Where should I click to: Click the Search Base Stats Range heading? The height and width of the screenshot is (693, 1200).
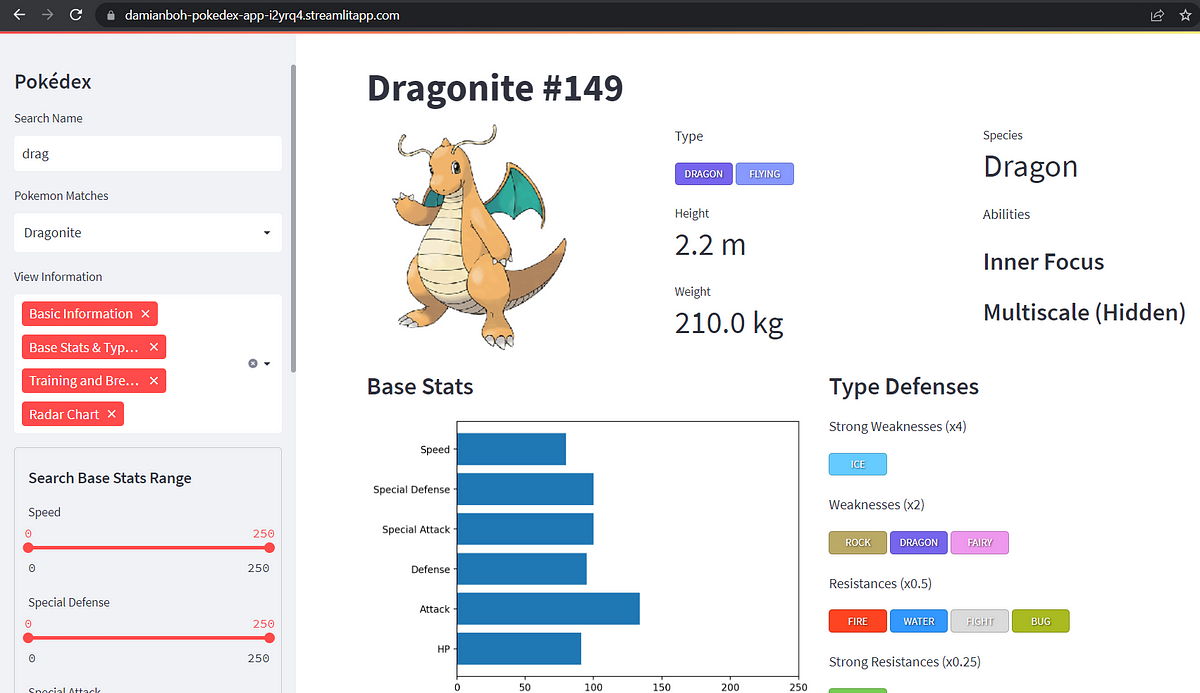point(110,478)
